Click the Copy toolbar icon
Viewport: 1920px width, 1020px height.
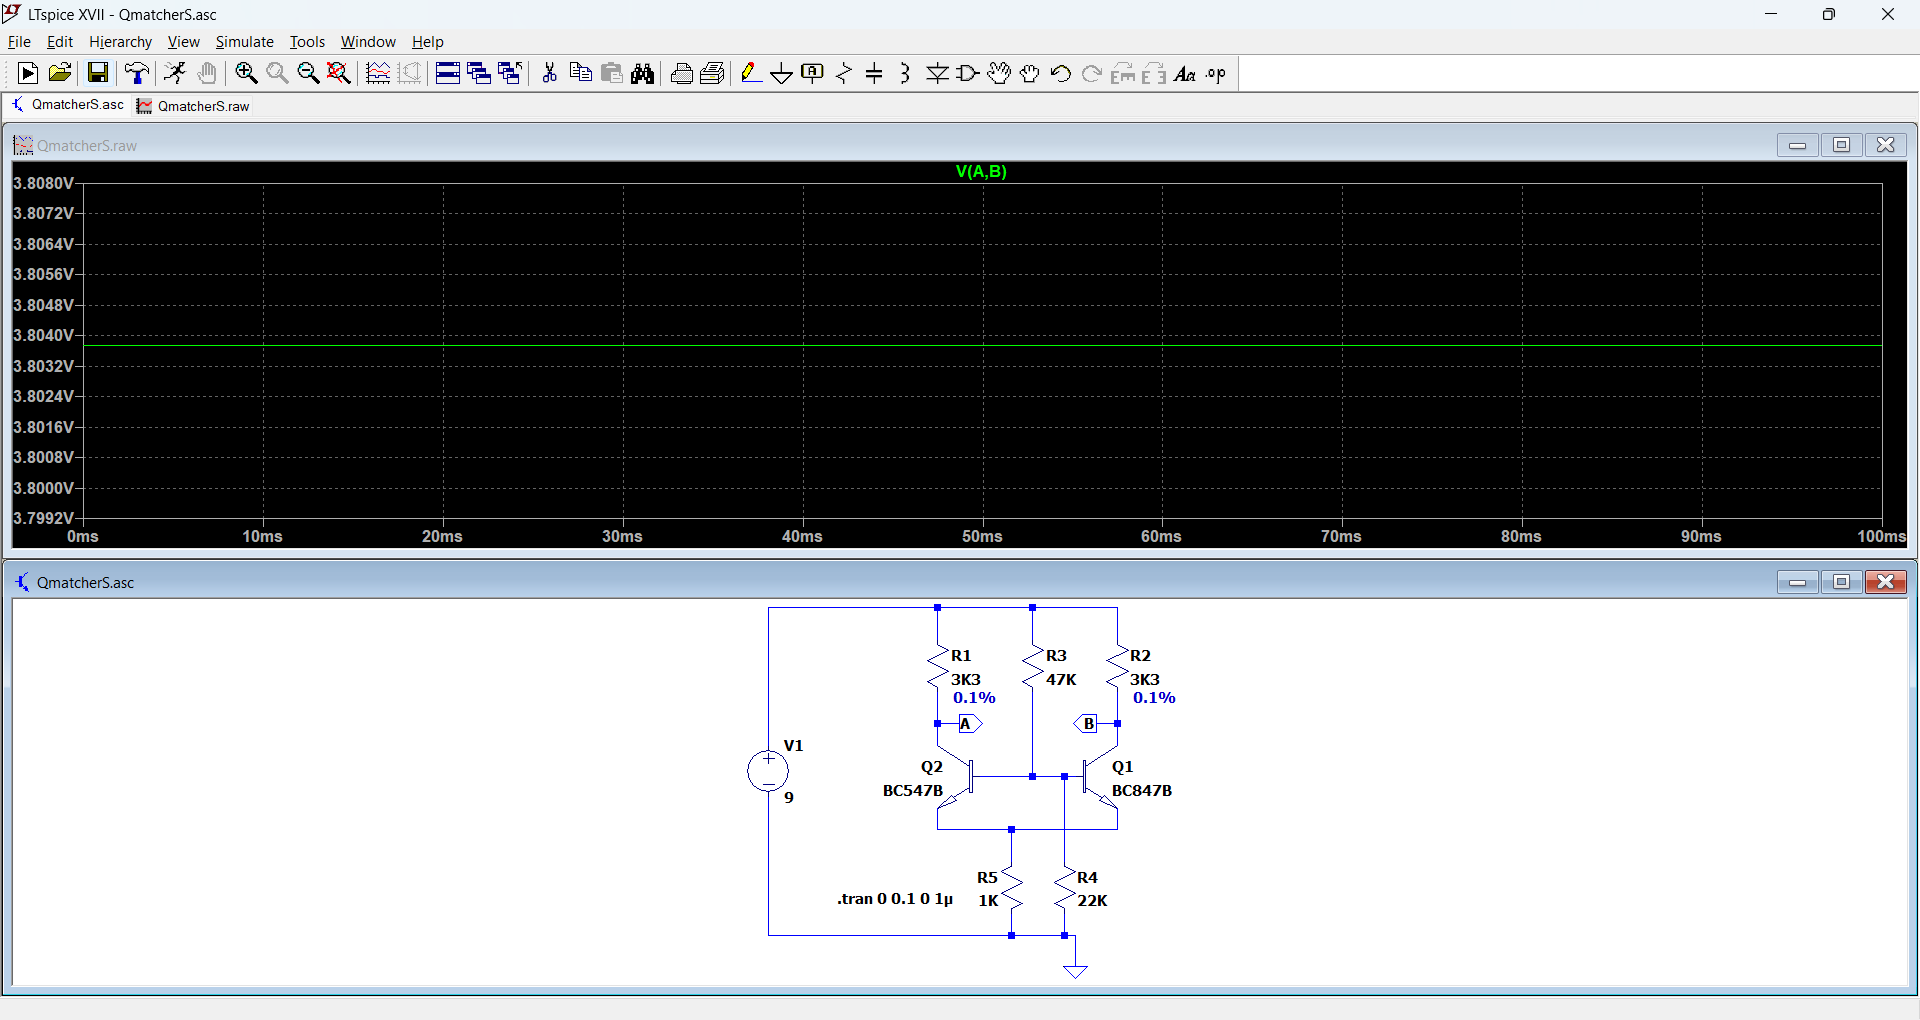(580, 73)
